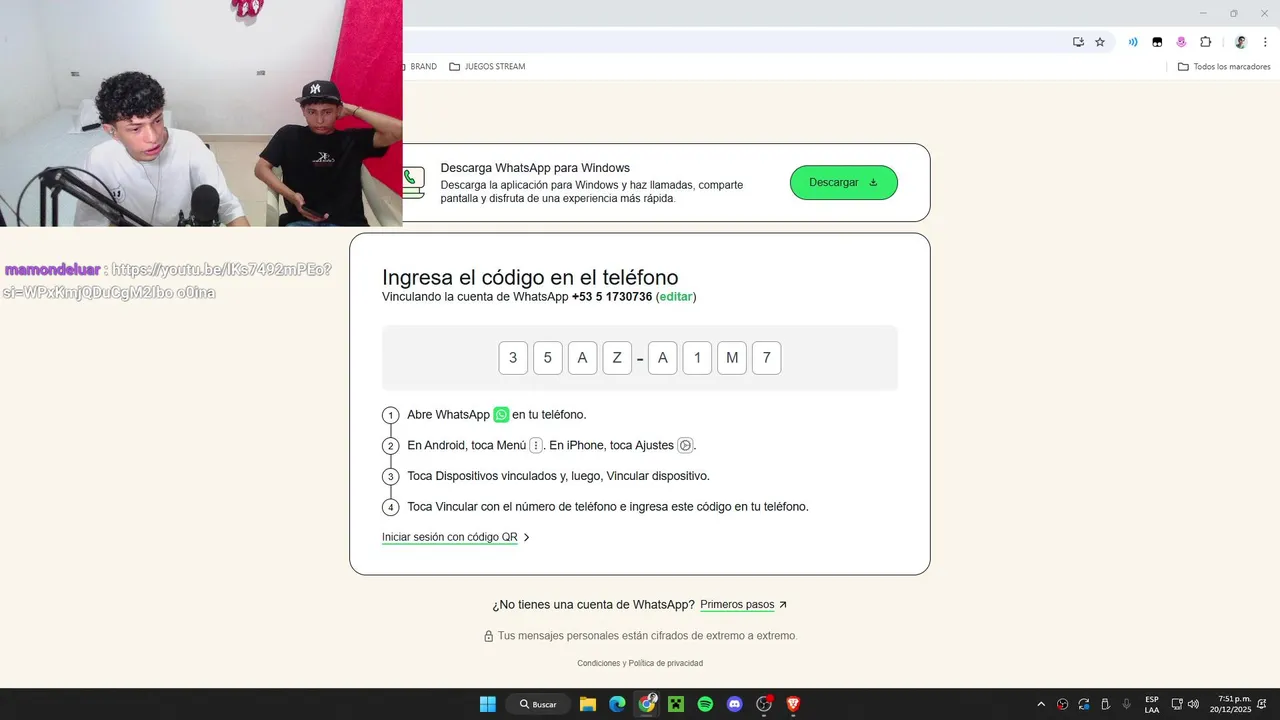Click the sync arrows tray icon
Viewport: 1280px width, 720px height.
[x=1084, y=704]
